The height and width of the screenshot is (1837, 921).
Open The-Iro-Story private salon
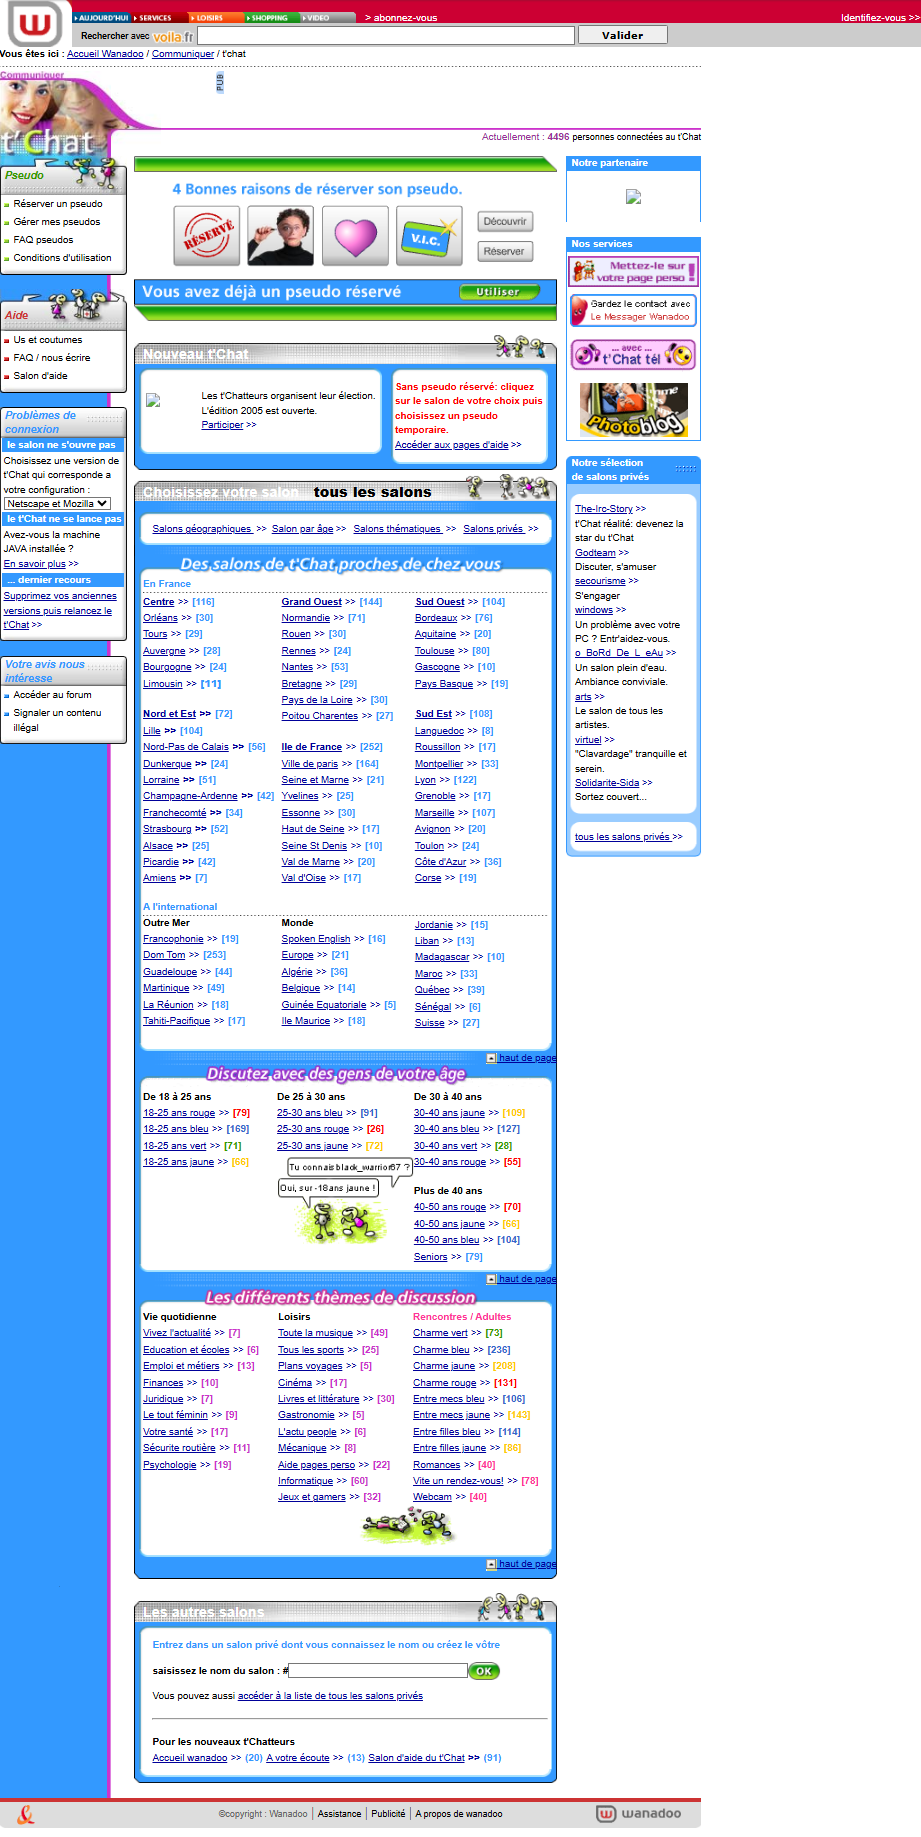coord(604,509)
